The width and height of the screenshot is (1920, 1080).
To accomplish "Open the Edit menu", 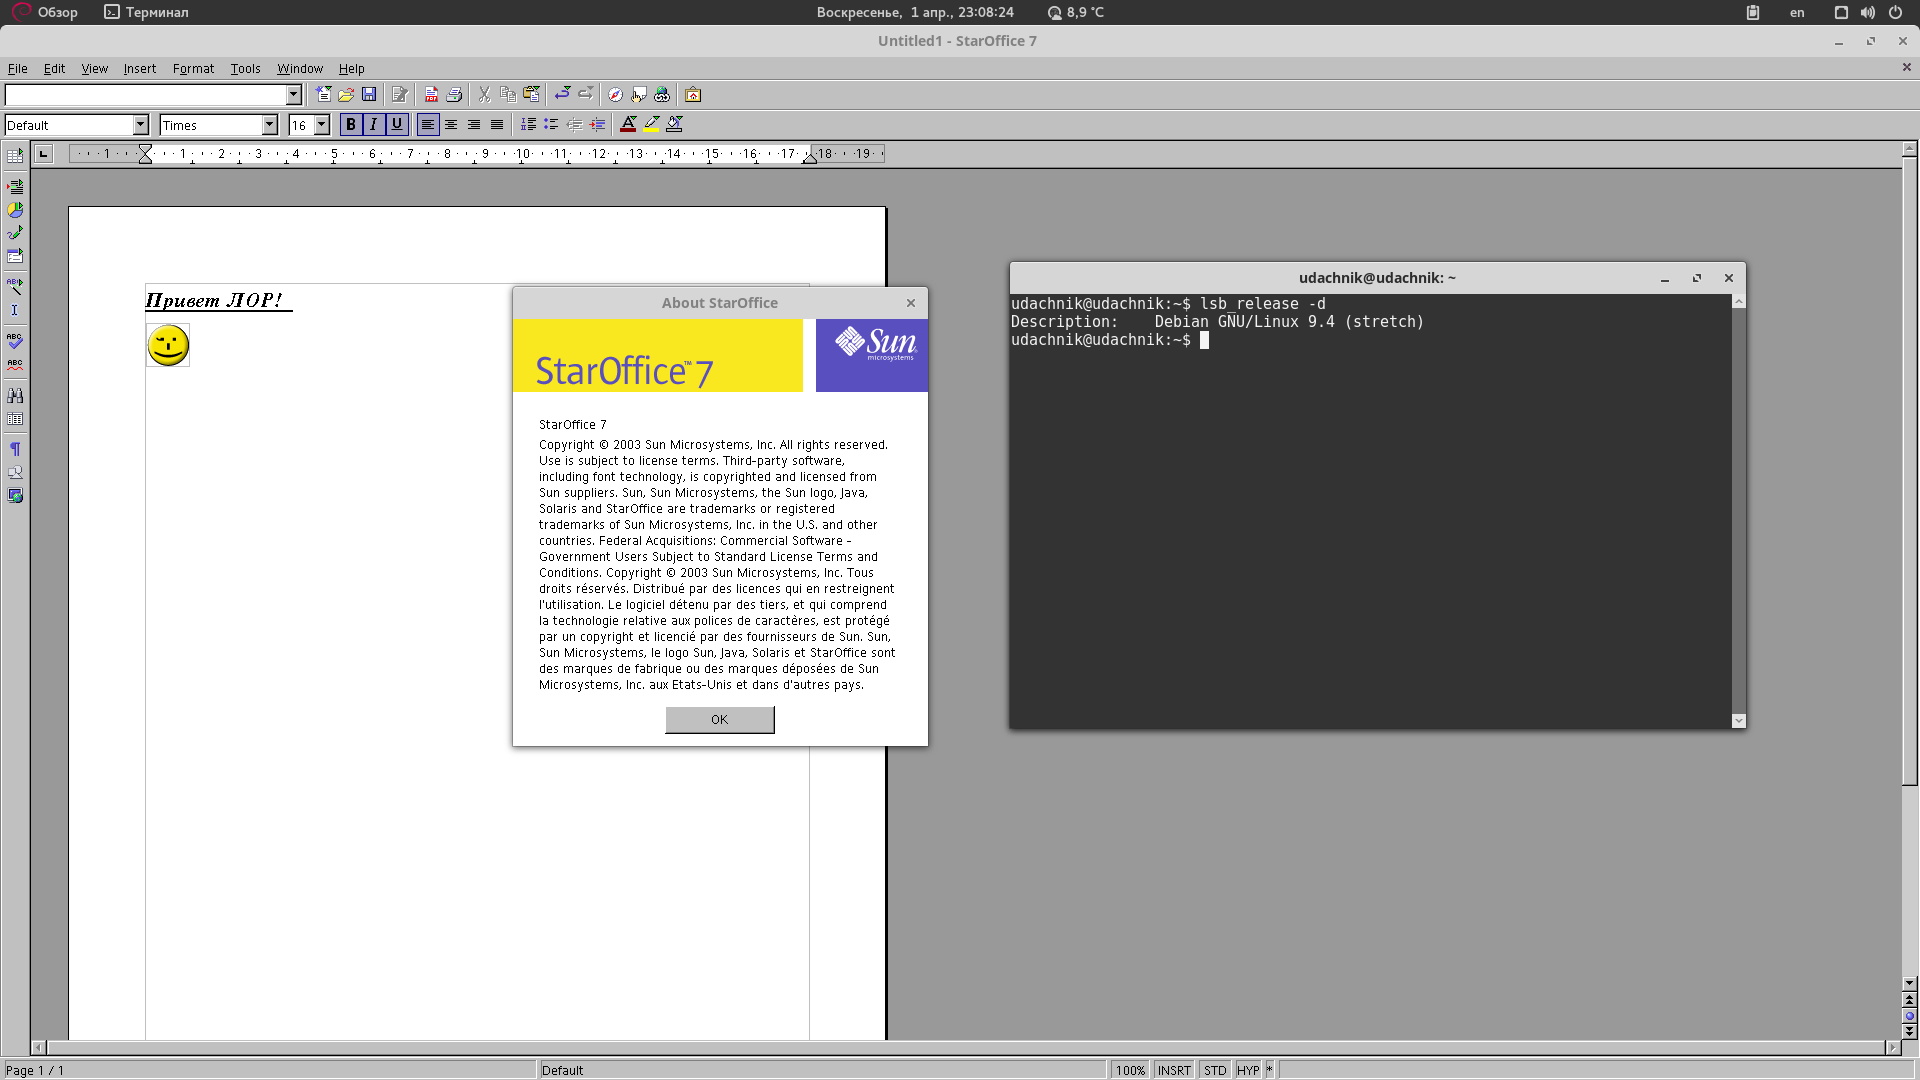I will pos(54,69).
